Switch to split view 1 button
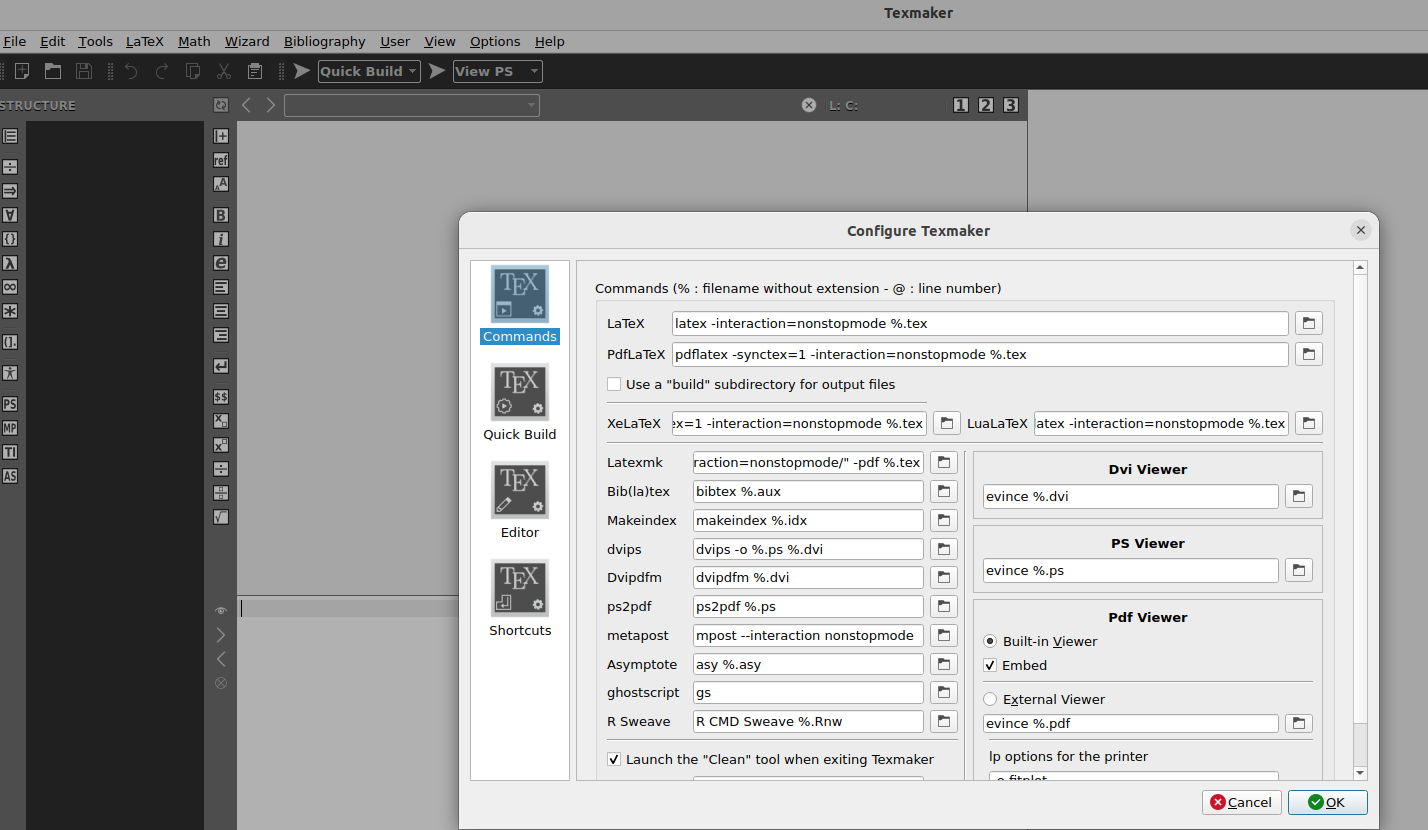Image resolution: width=1428 pixels, height=830 pixels. click(961, 105)
